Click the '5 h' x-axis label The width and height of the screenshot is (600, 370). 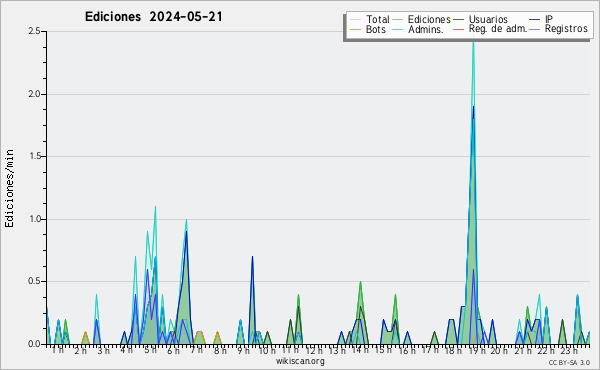pos(150,350)
